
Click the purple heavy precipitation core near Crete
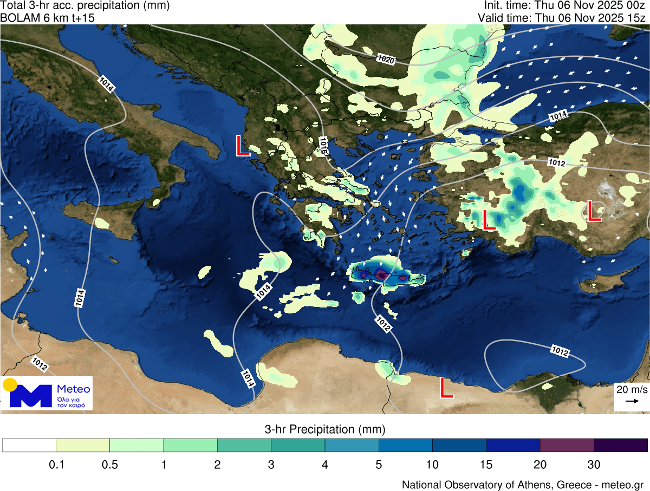point(381,273)
